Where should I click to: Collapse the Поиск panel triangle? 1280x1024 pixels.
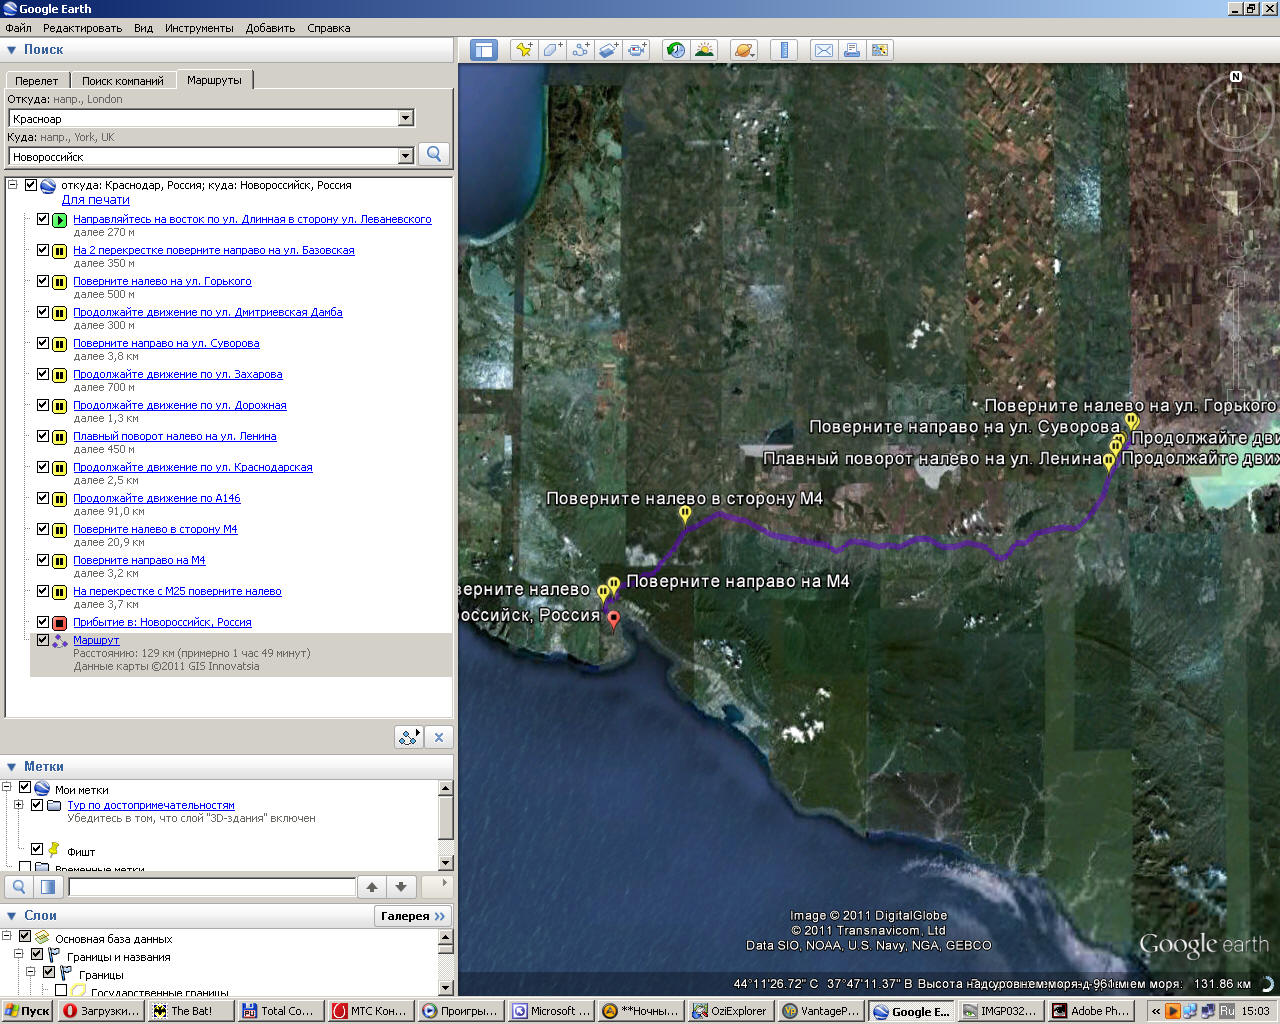[x=12, y=50]
